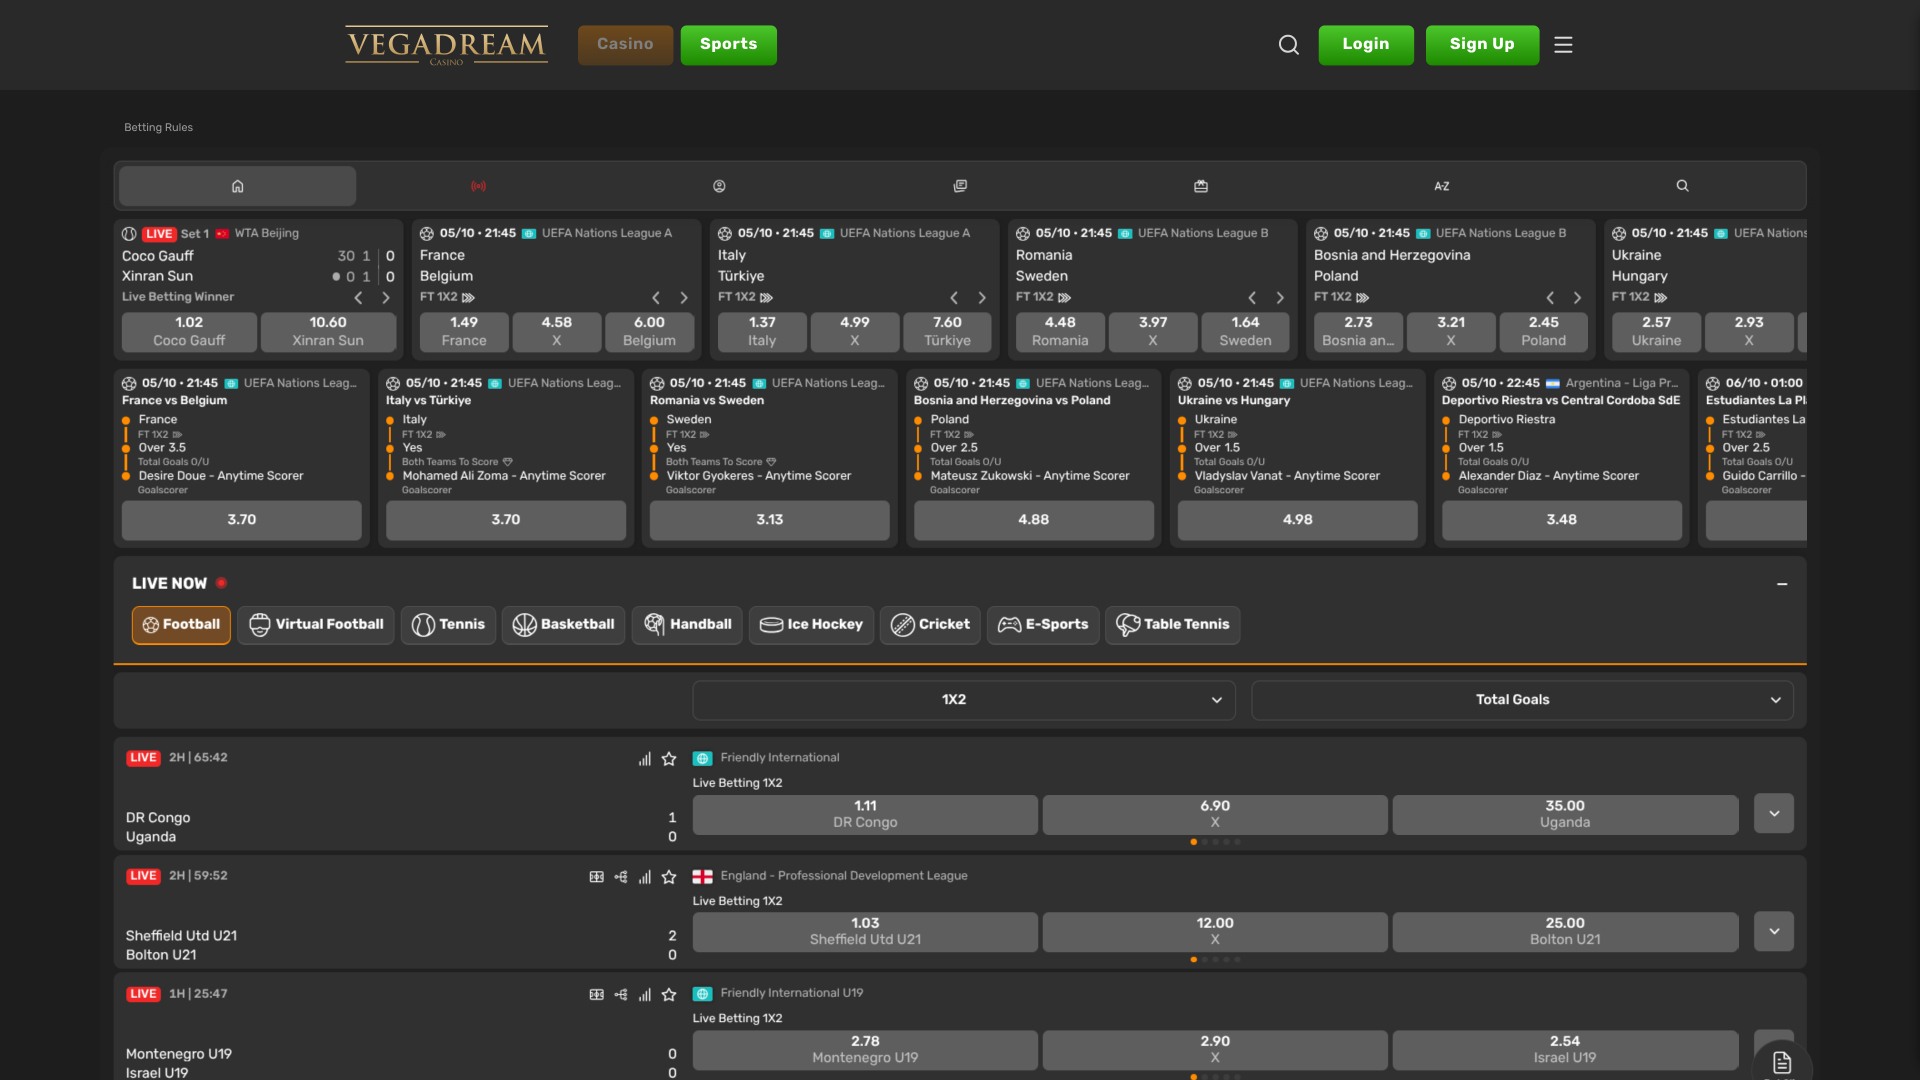The image size is (1920, 1080).
Task: Favorite the DR Congo vs Uganda match star
Action: (x=669, y=759)
